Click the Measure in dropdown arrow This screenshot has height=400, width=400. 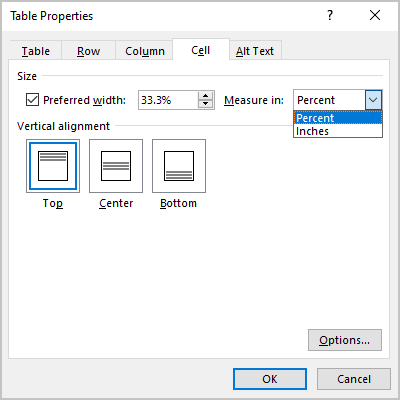pyautogui.click(x=373, y=100)
